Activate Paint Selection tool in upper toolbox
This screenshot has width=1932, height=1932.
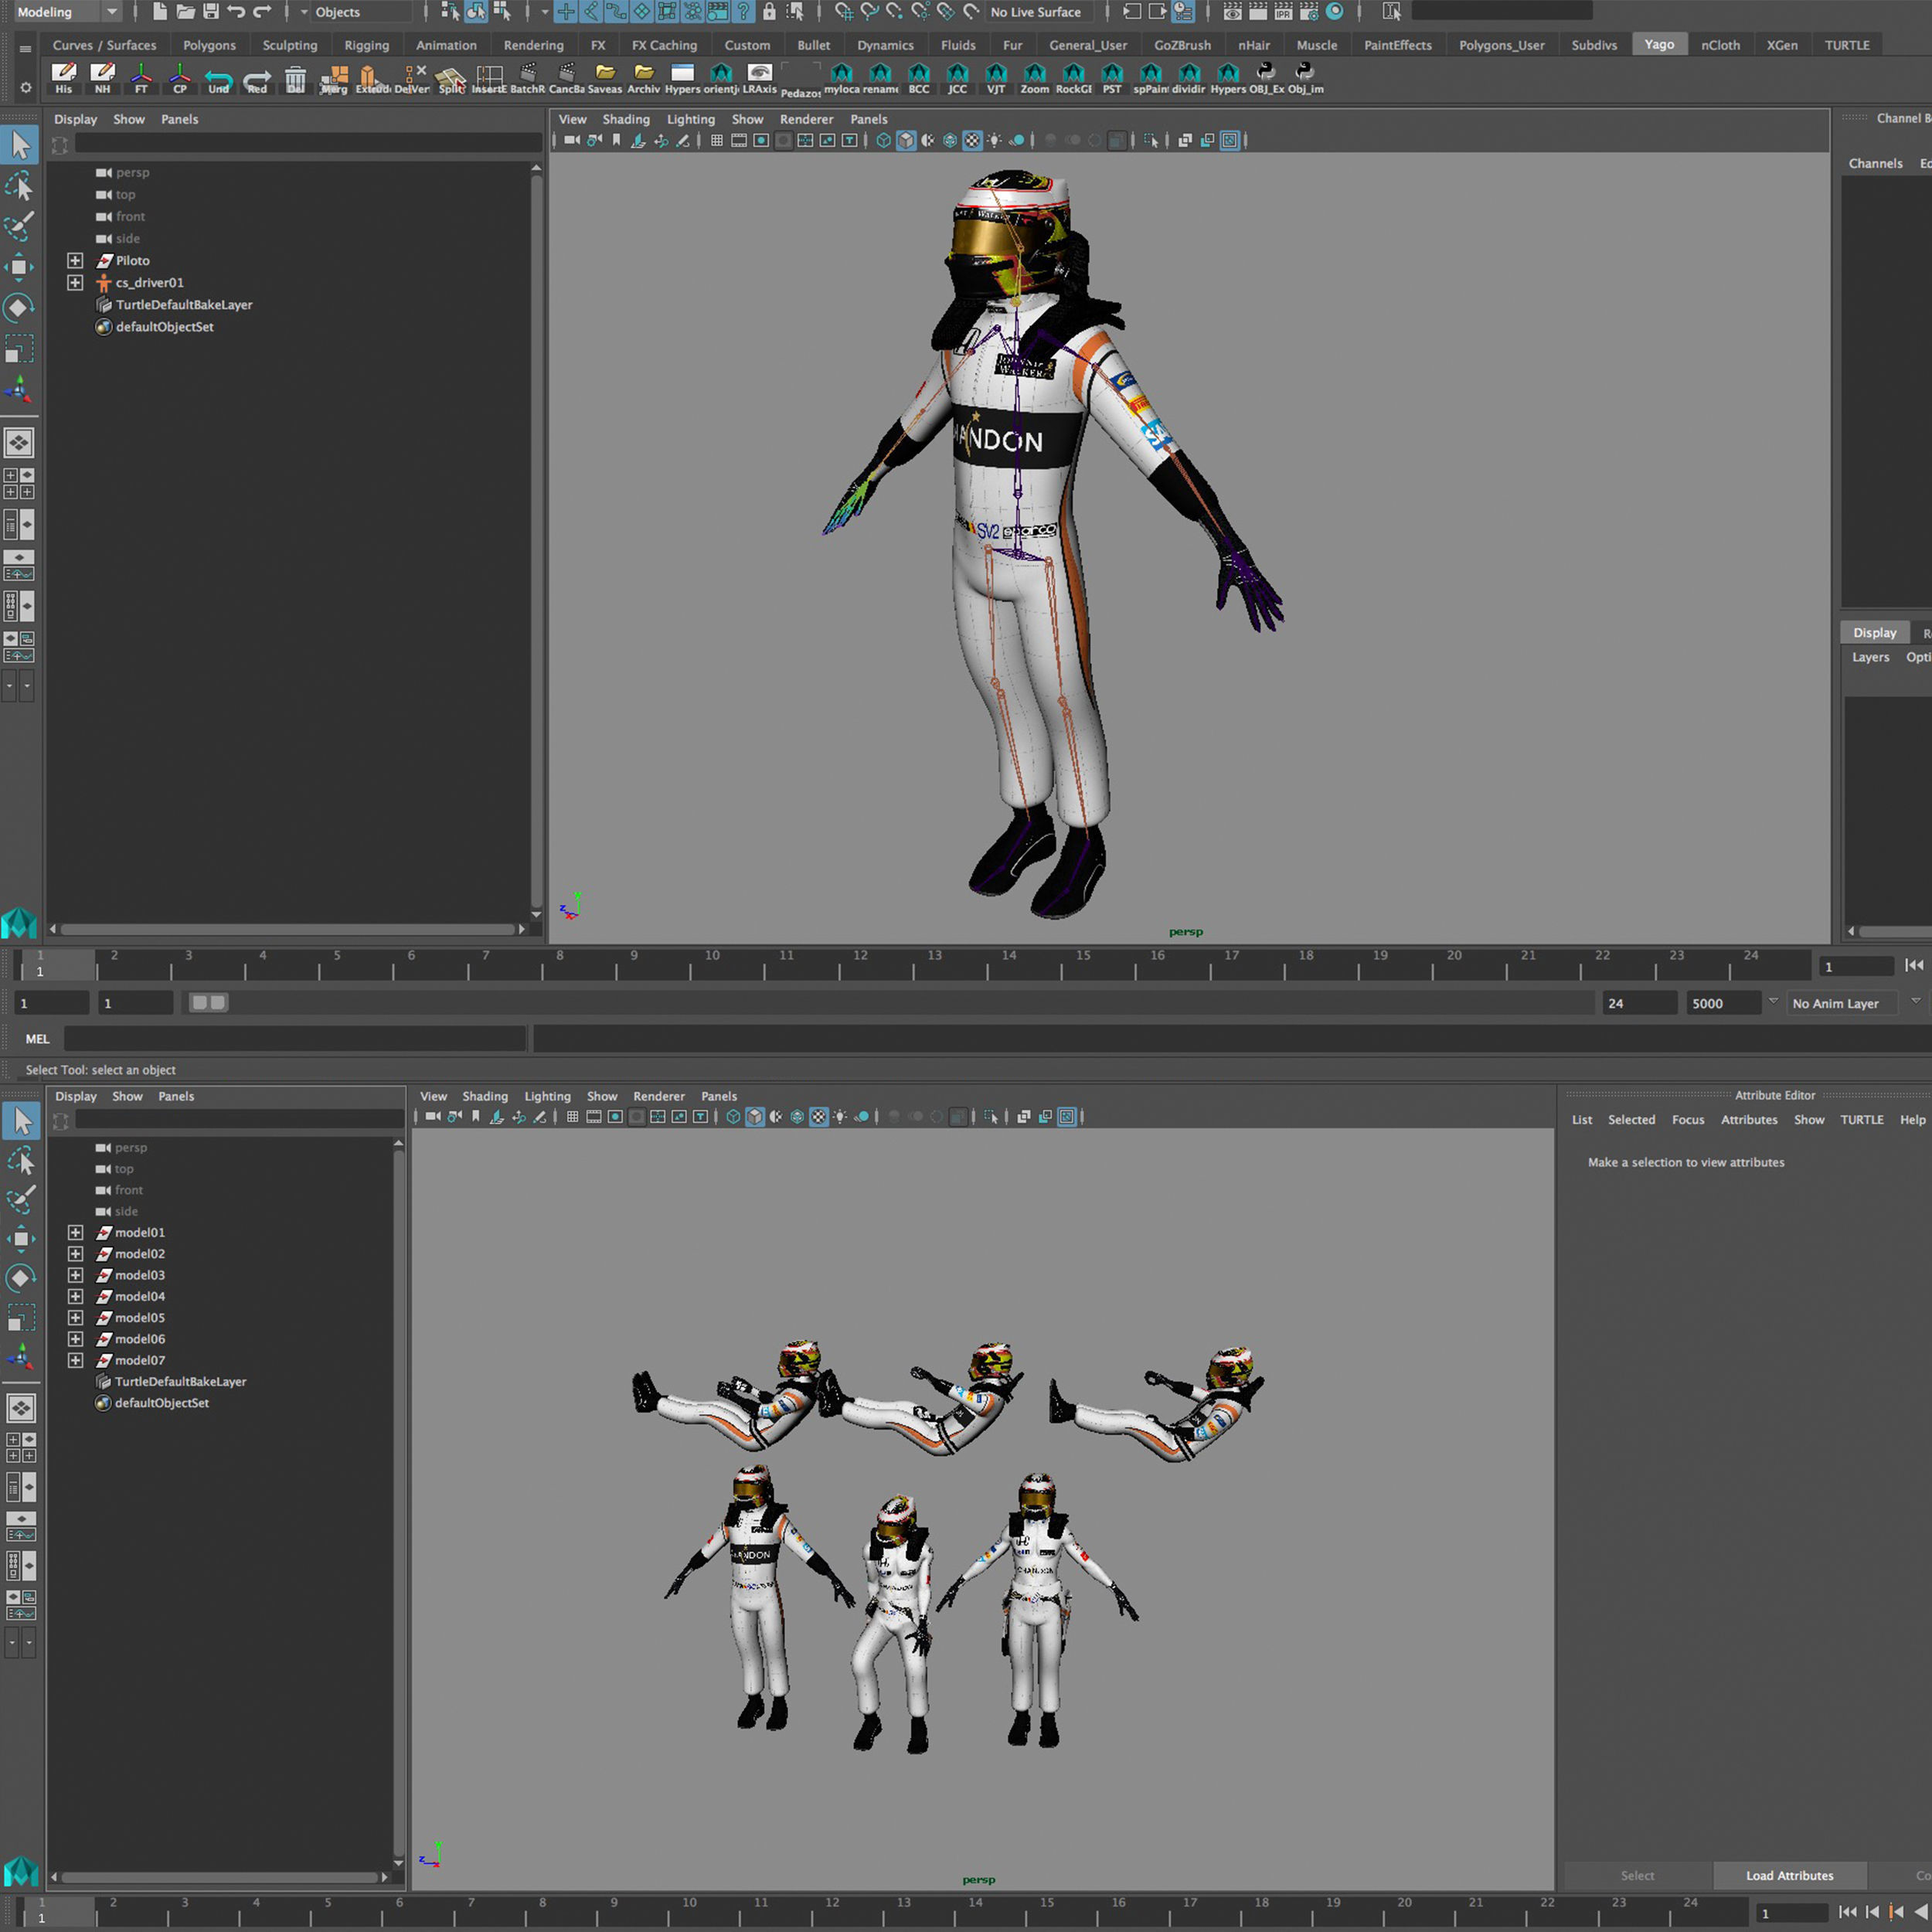pyautogui.click(x=19, y=226)
